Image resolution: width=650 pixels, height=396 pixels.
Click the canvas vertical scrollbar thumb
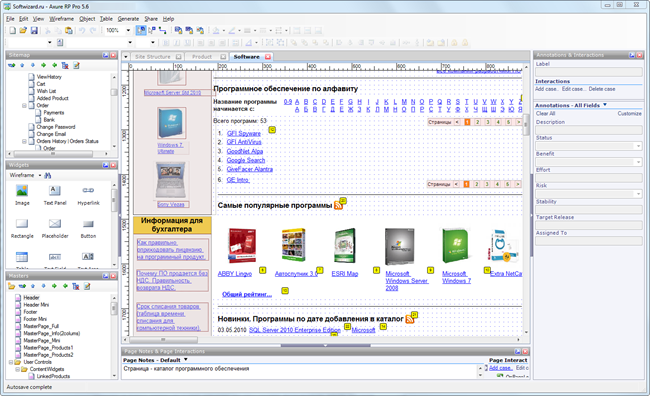(x=526, y=124)
